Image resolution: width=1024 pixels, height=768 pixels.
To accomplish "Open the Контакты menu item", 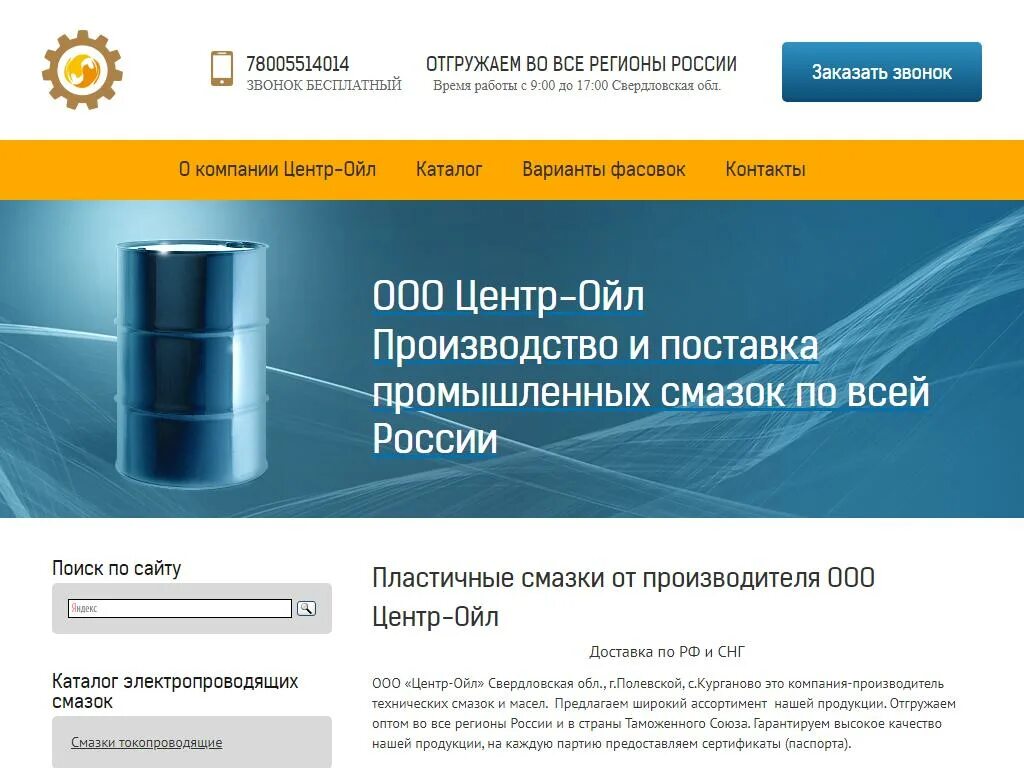I will 765,170.
